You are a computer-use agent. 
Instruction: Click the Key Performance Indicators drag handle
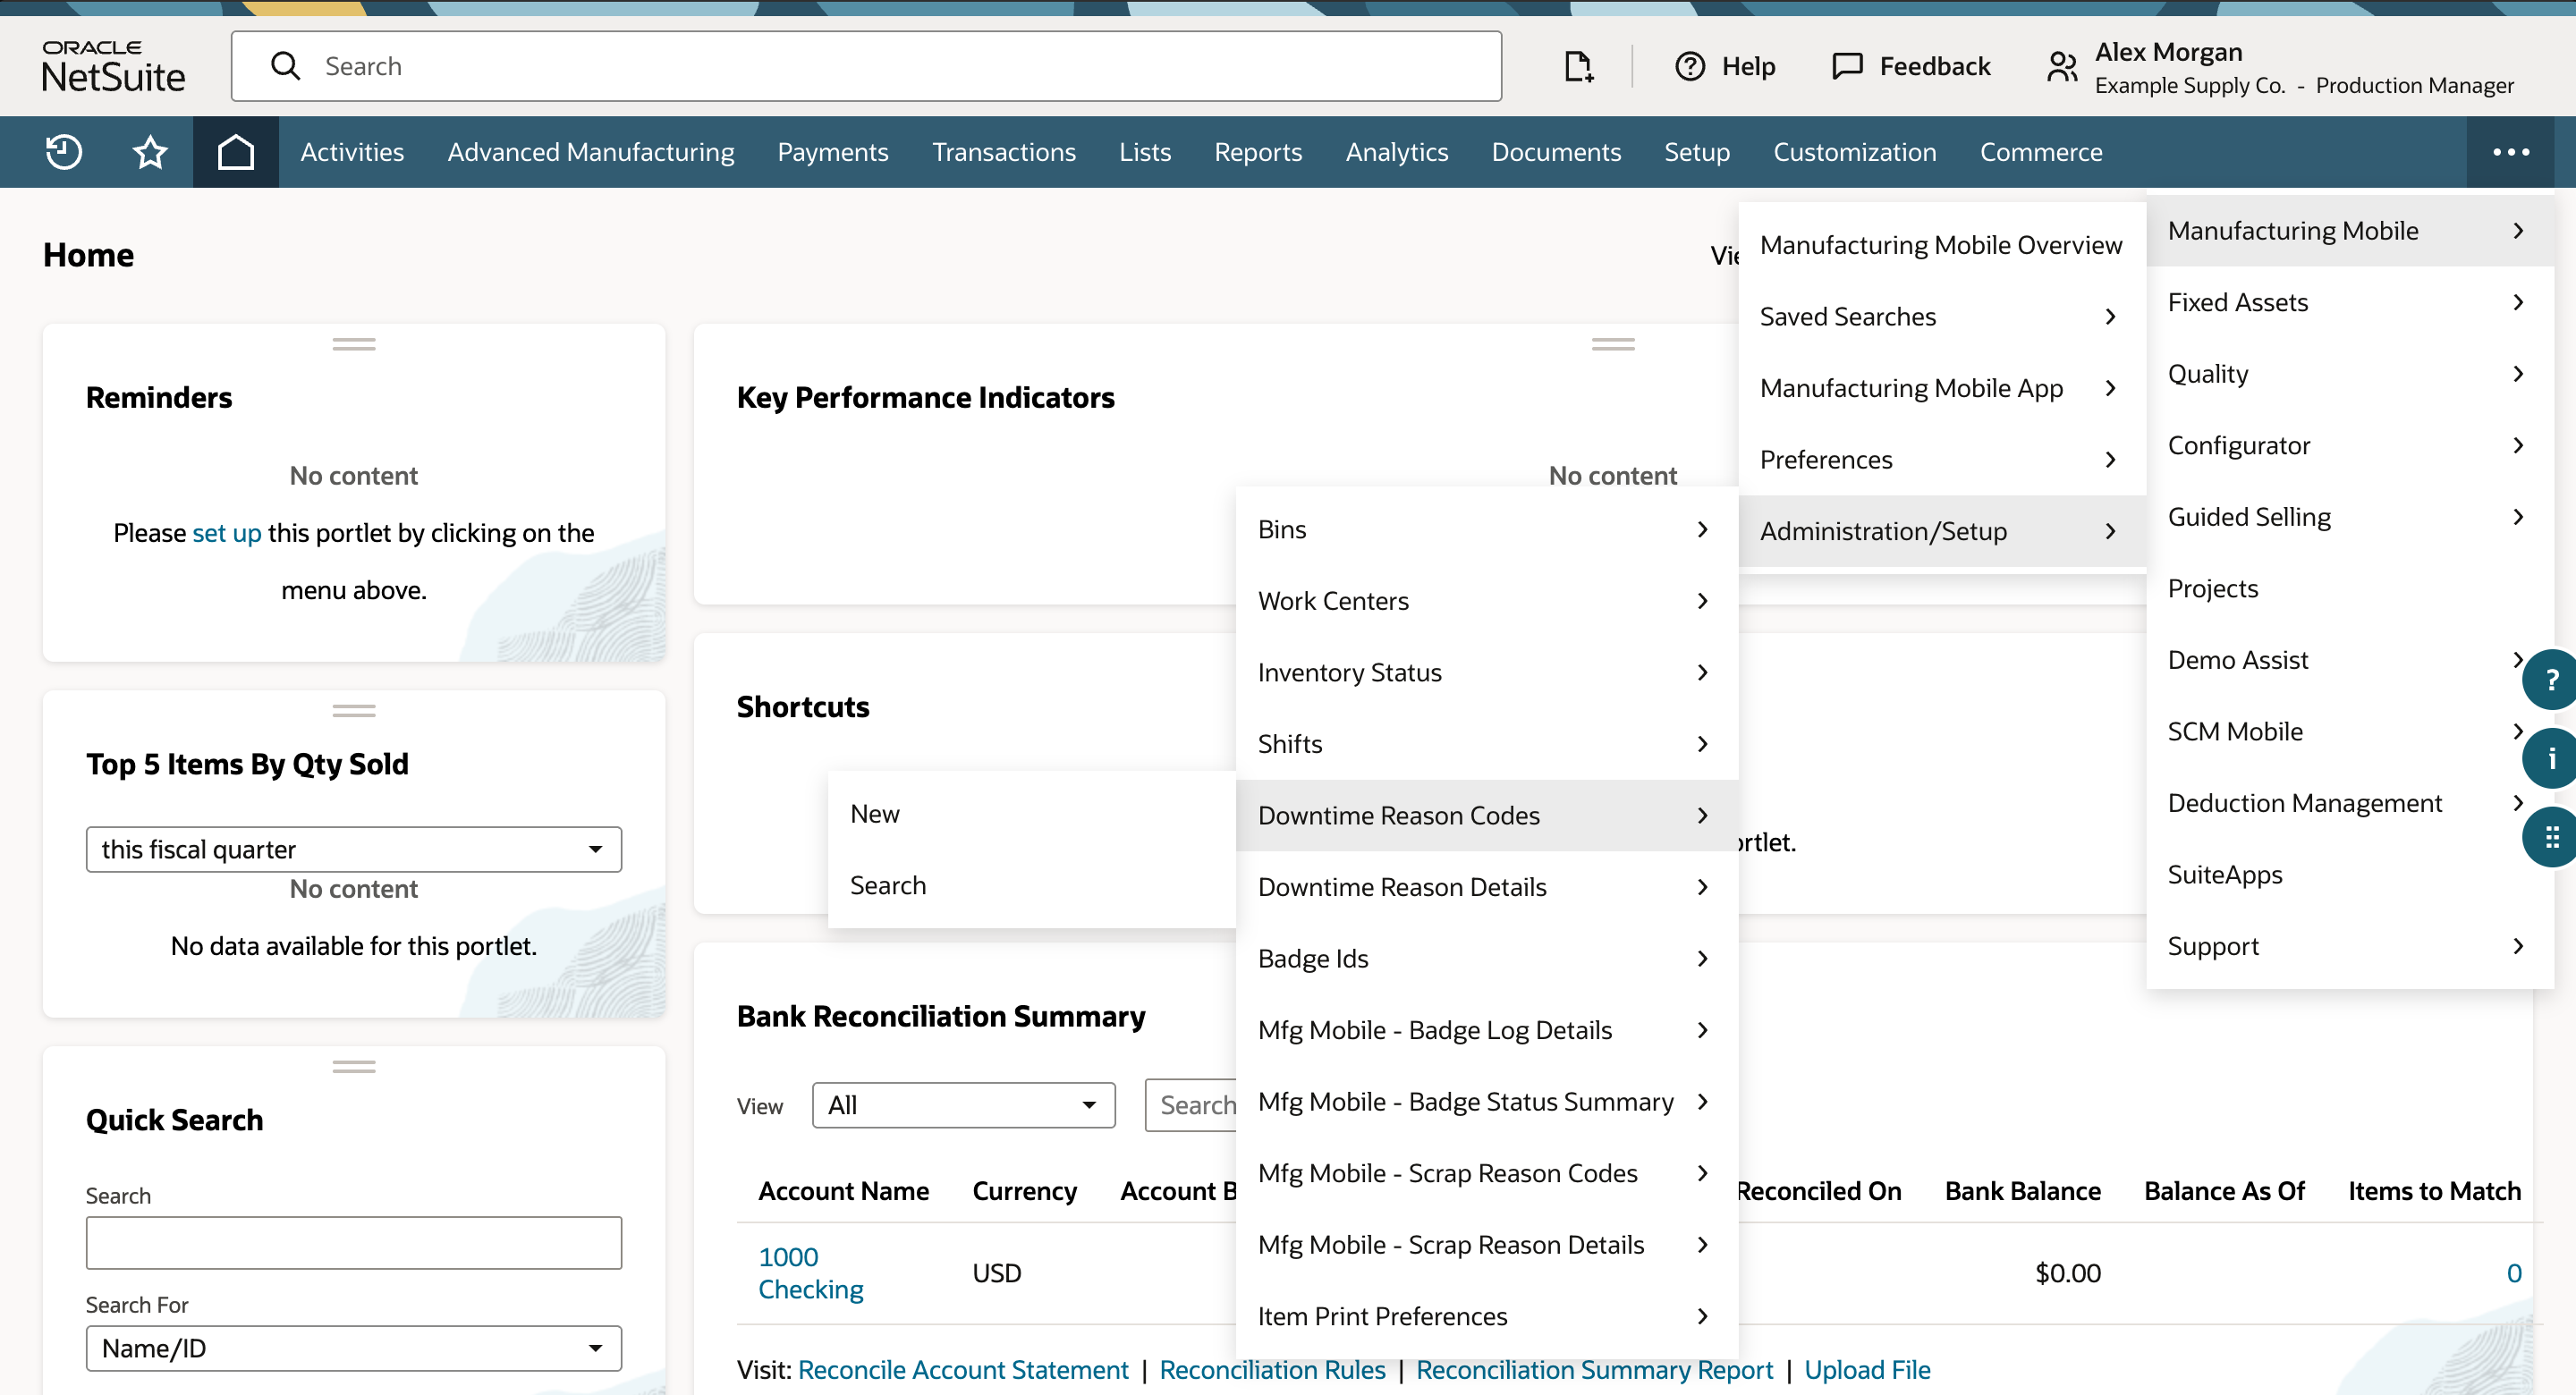[1613, 344]
